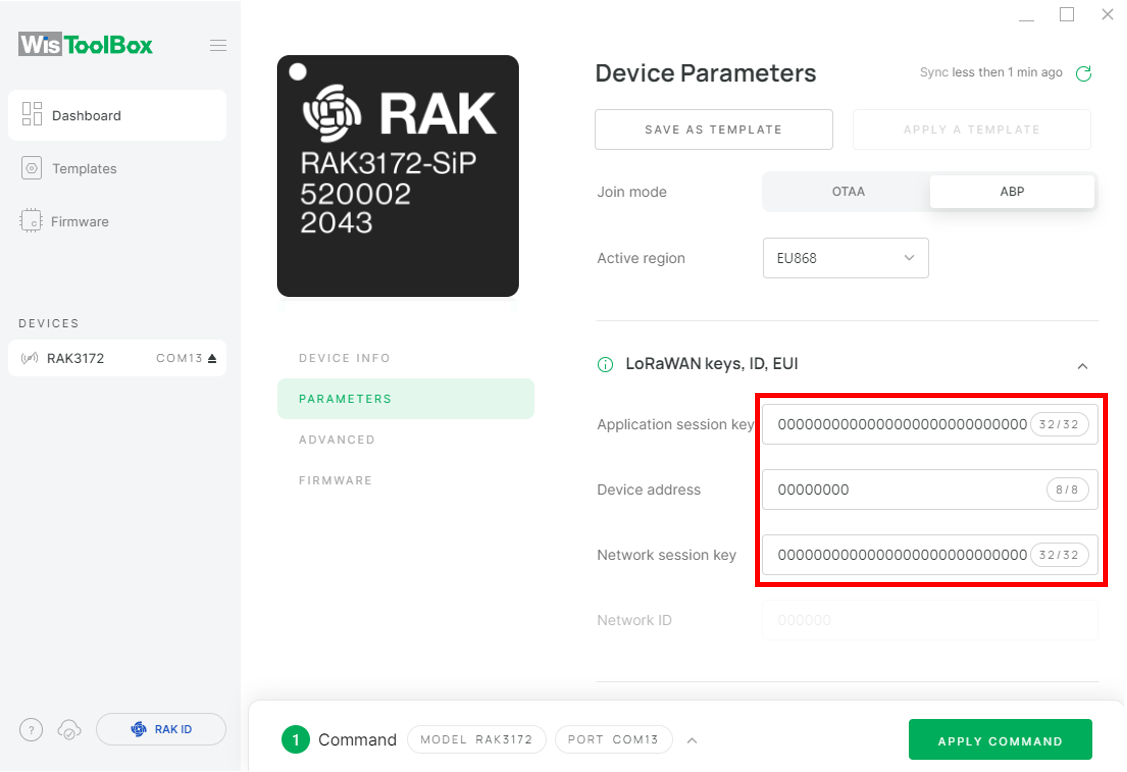Image resolution: width=1127 pixels, height=772 pixels.
Task: Maximize the WisToolBox window
Action: point(1067,14)
